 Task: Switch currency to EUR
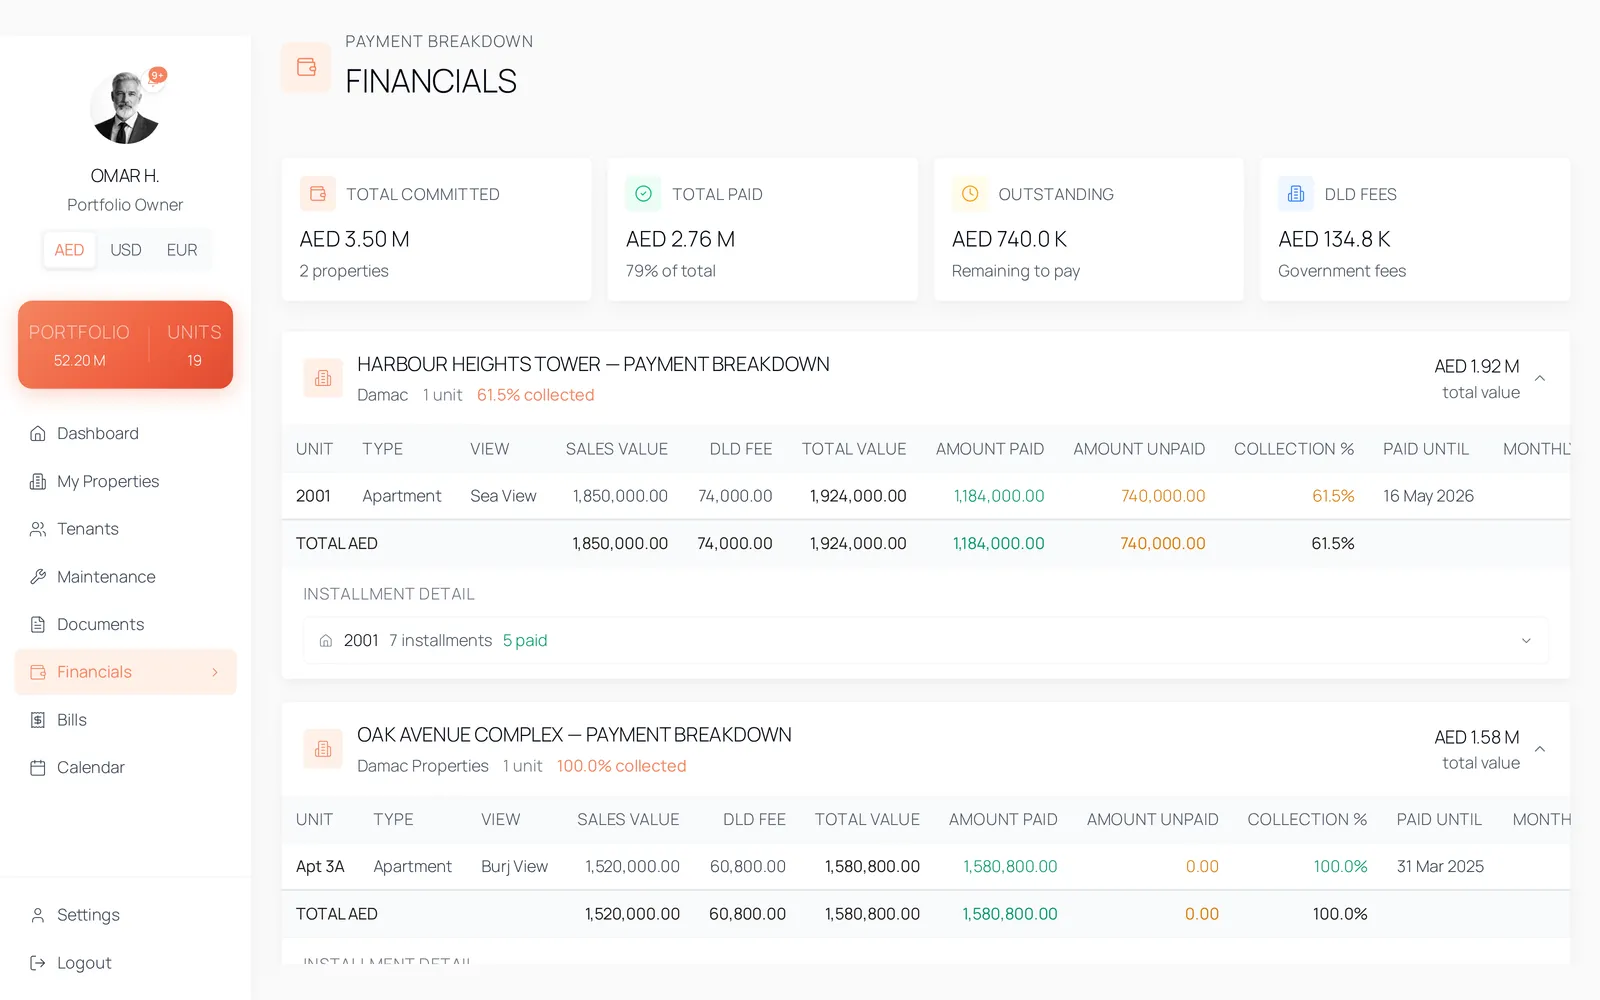pos(182,250)
